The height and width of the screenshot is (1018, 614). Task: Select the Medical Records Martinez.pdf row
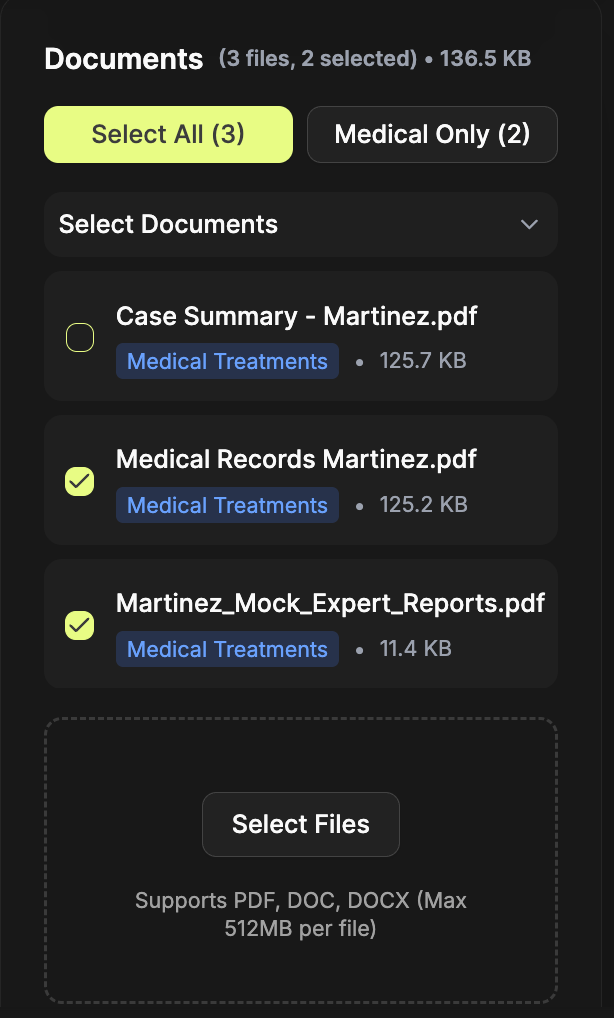pos(295,460)
